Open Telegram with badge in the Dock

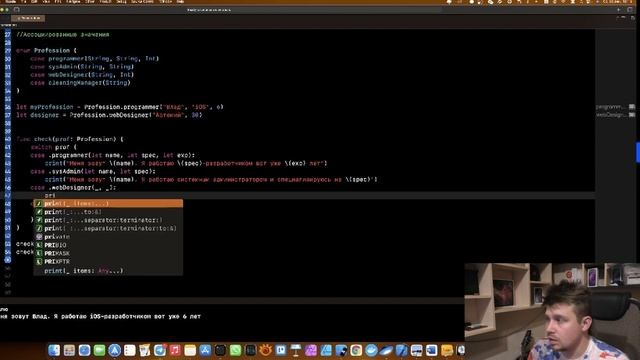(160, 350)
